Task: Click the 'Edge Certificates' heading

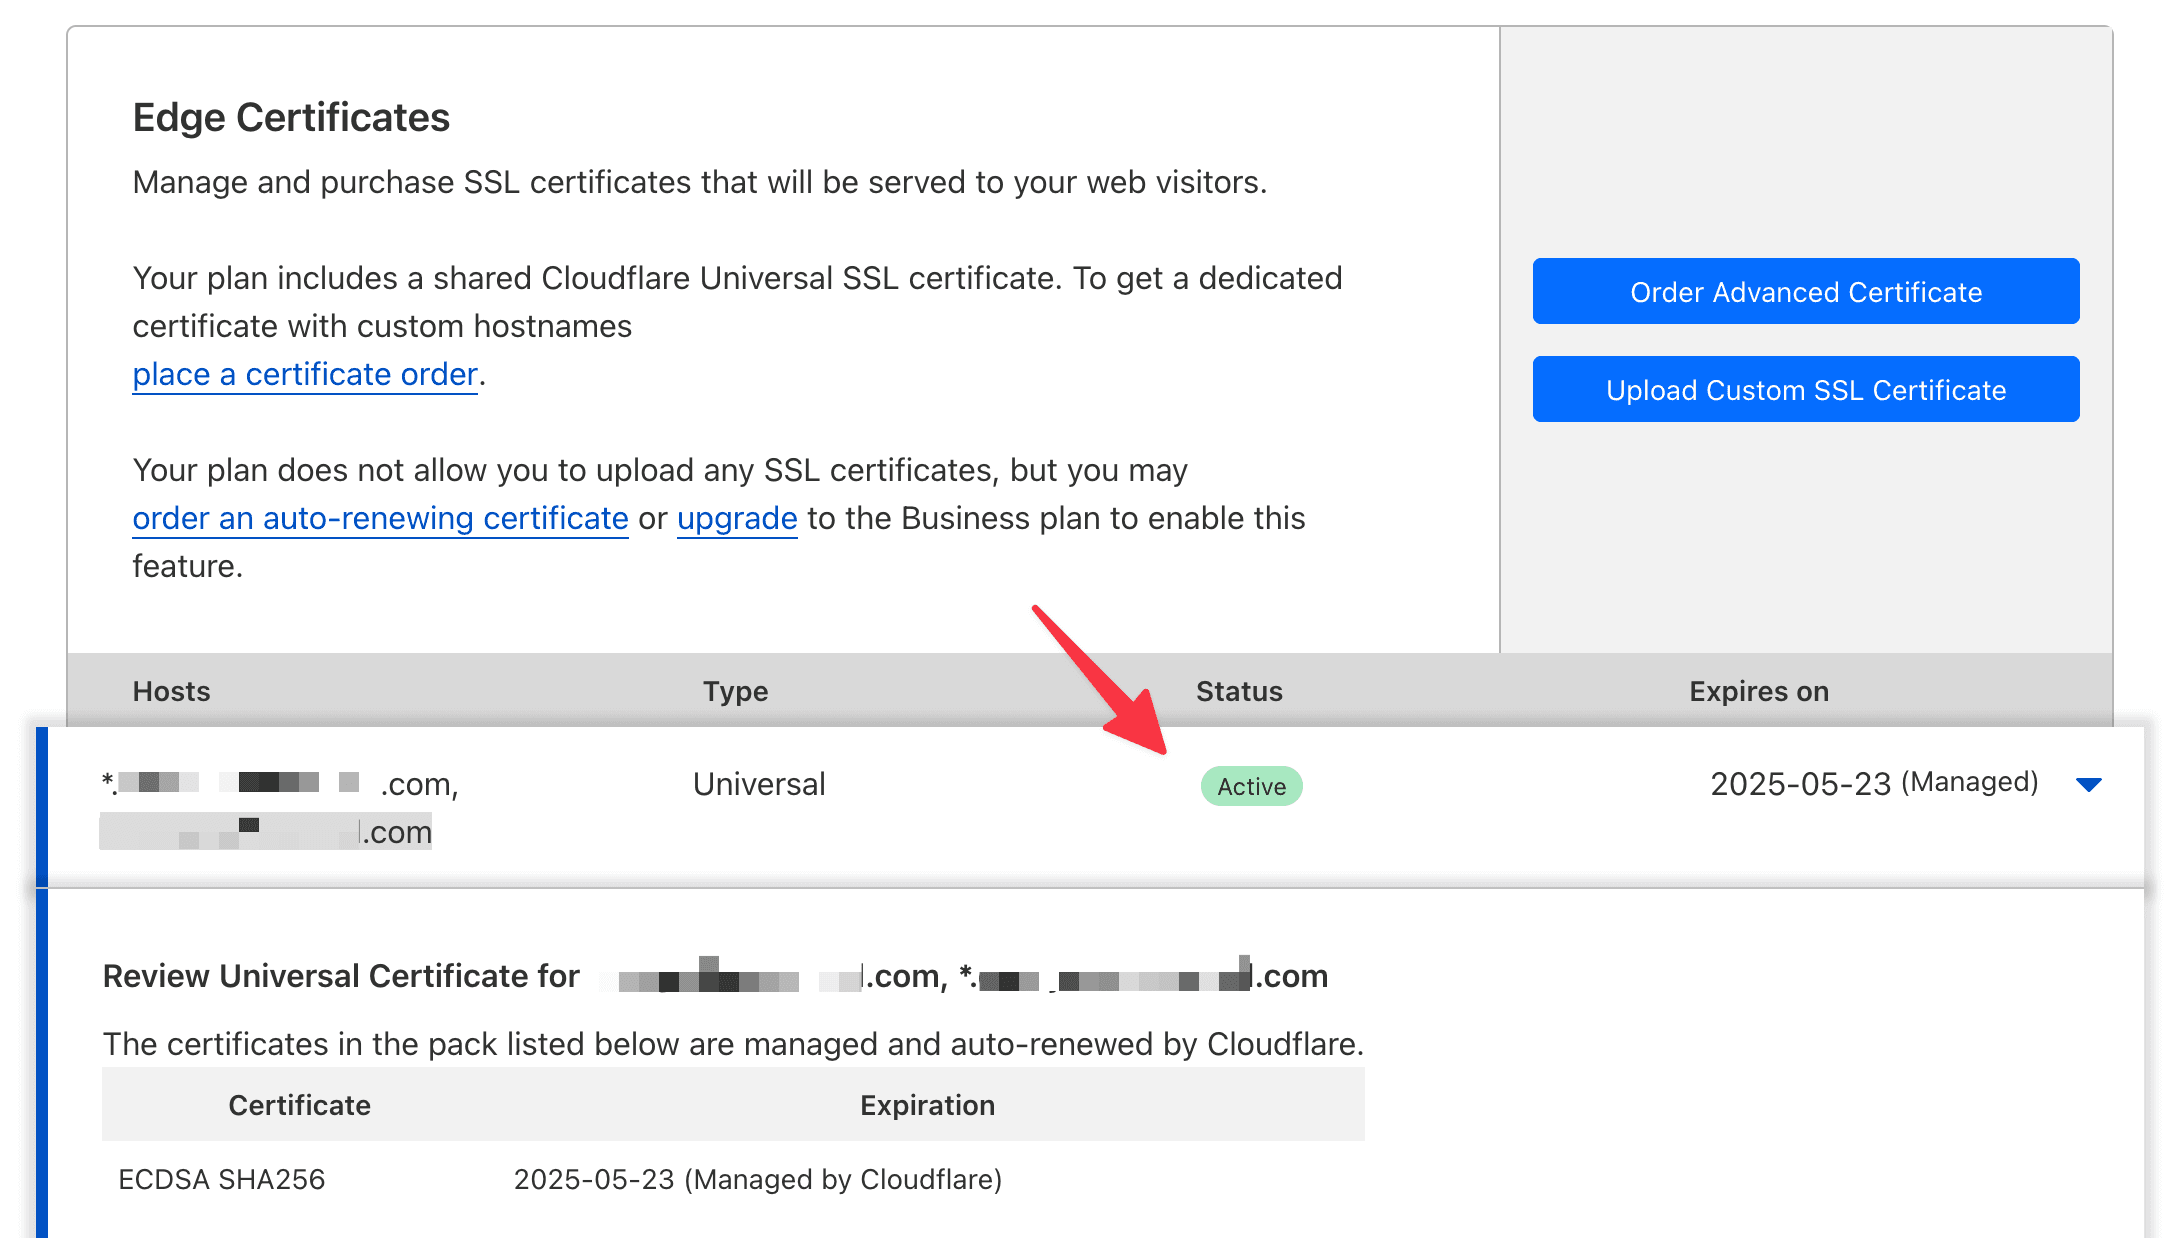Action: [x=291, y=117]
